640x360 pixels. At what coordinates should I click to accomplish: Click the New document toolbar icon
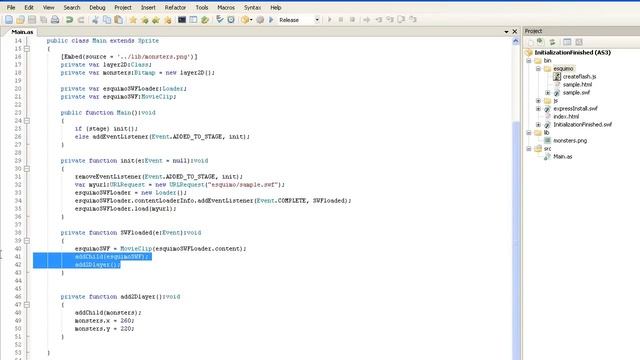[9, 20]
